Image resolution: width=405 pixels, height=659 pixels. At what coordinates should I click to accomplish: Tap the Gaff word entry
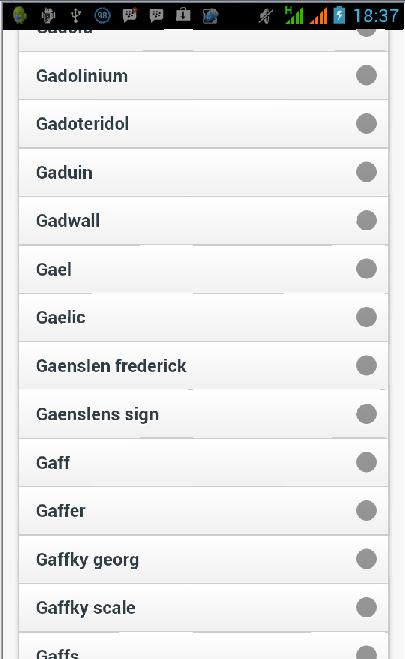tap(203, 462)
